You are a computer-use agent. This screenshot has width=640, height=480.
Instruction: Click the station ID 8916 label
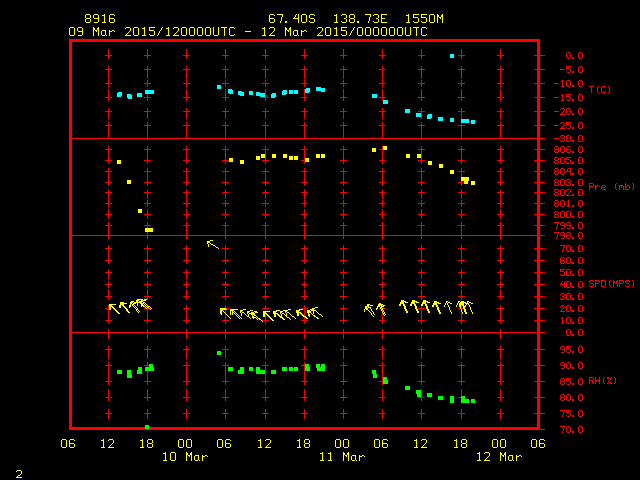coord(100,19)
